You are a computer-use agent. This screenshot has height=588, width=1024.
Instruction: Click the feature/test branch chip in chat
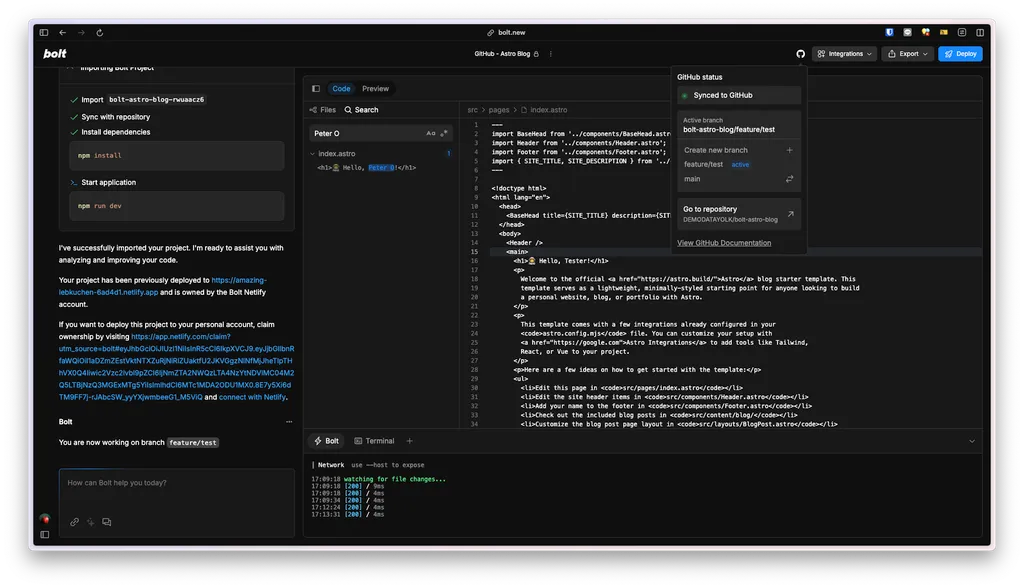pyautogui.click(x=193, y=443)
